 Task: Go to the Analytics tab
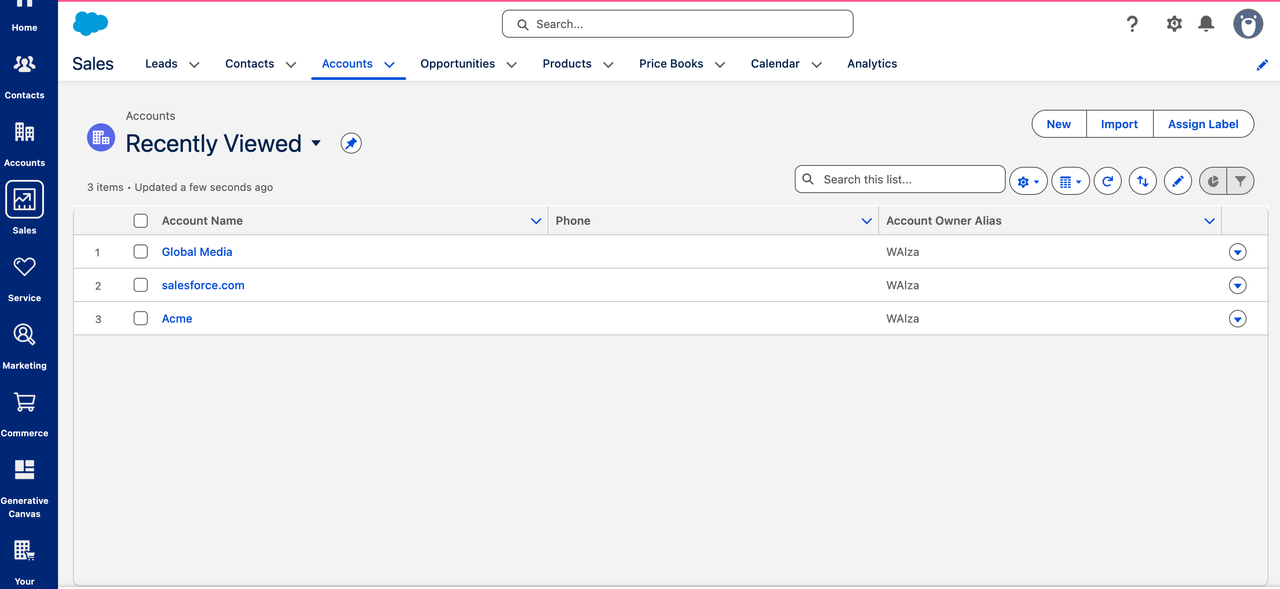[x=872, y=64]
